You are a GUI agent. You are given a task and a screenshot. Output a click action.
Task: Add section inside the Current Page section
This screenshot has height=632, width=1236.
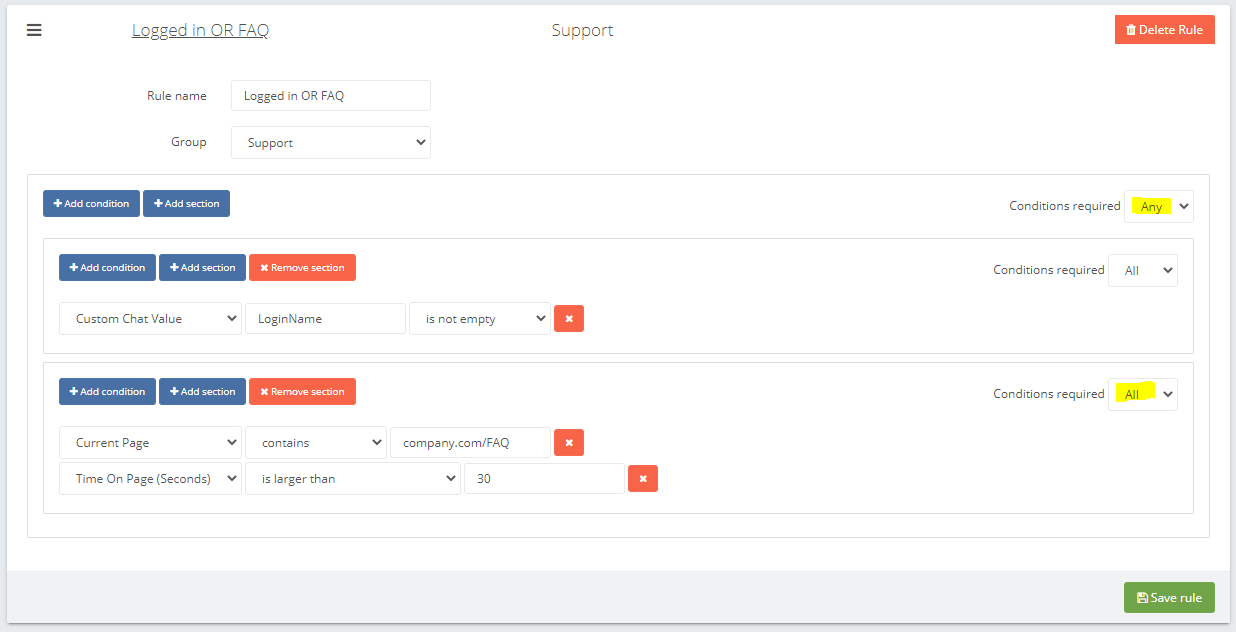pyautogui.click(x=202, y=391)
